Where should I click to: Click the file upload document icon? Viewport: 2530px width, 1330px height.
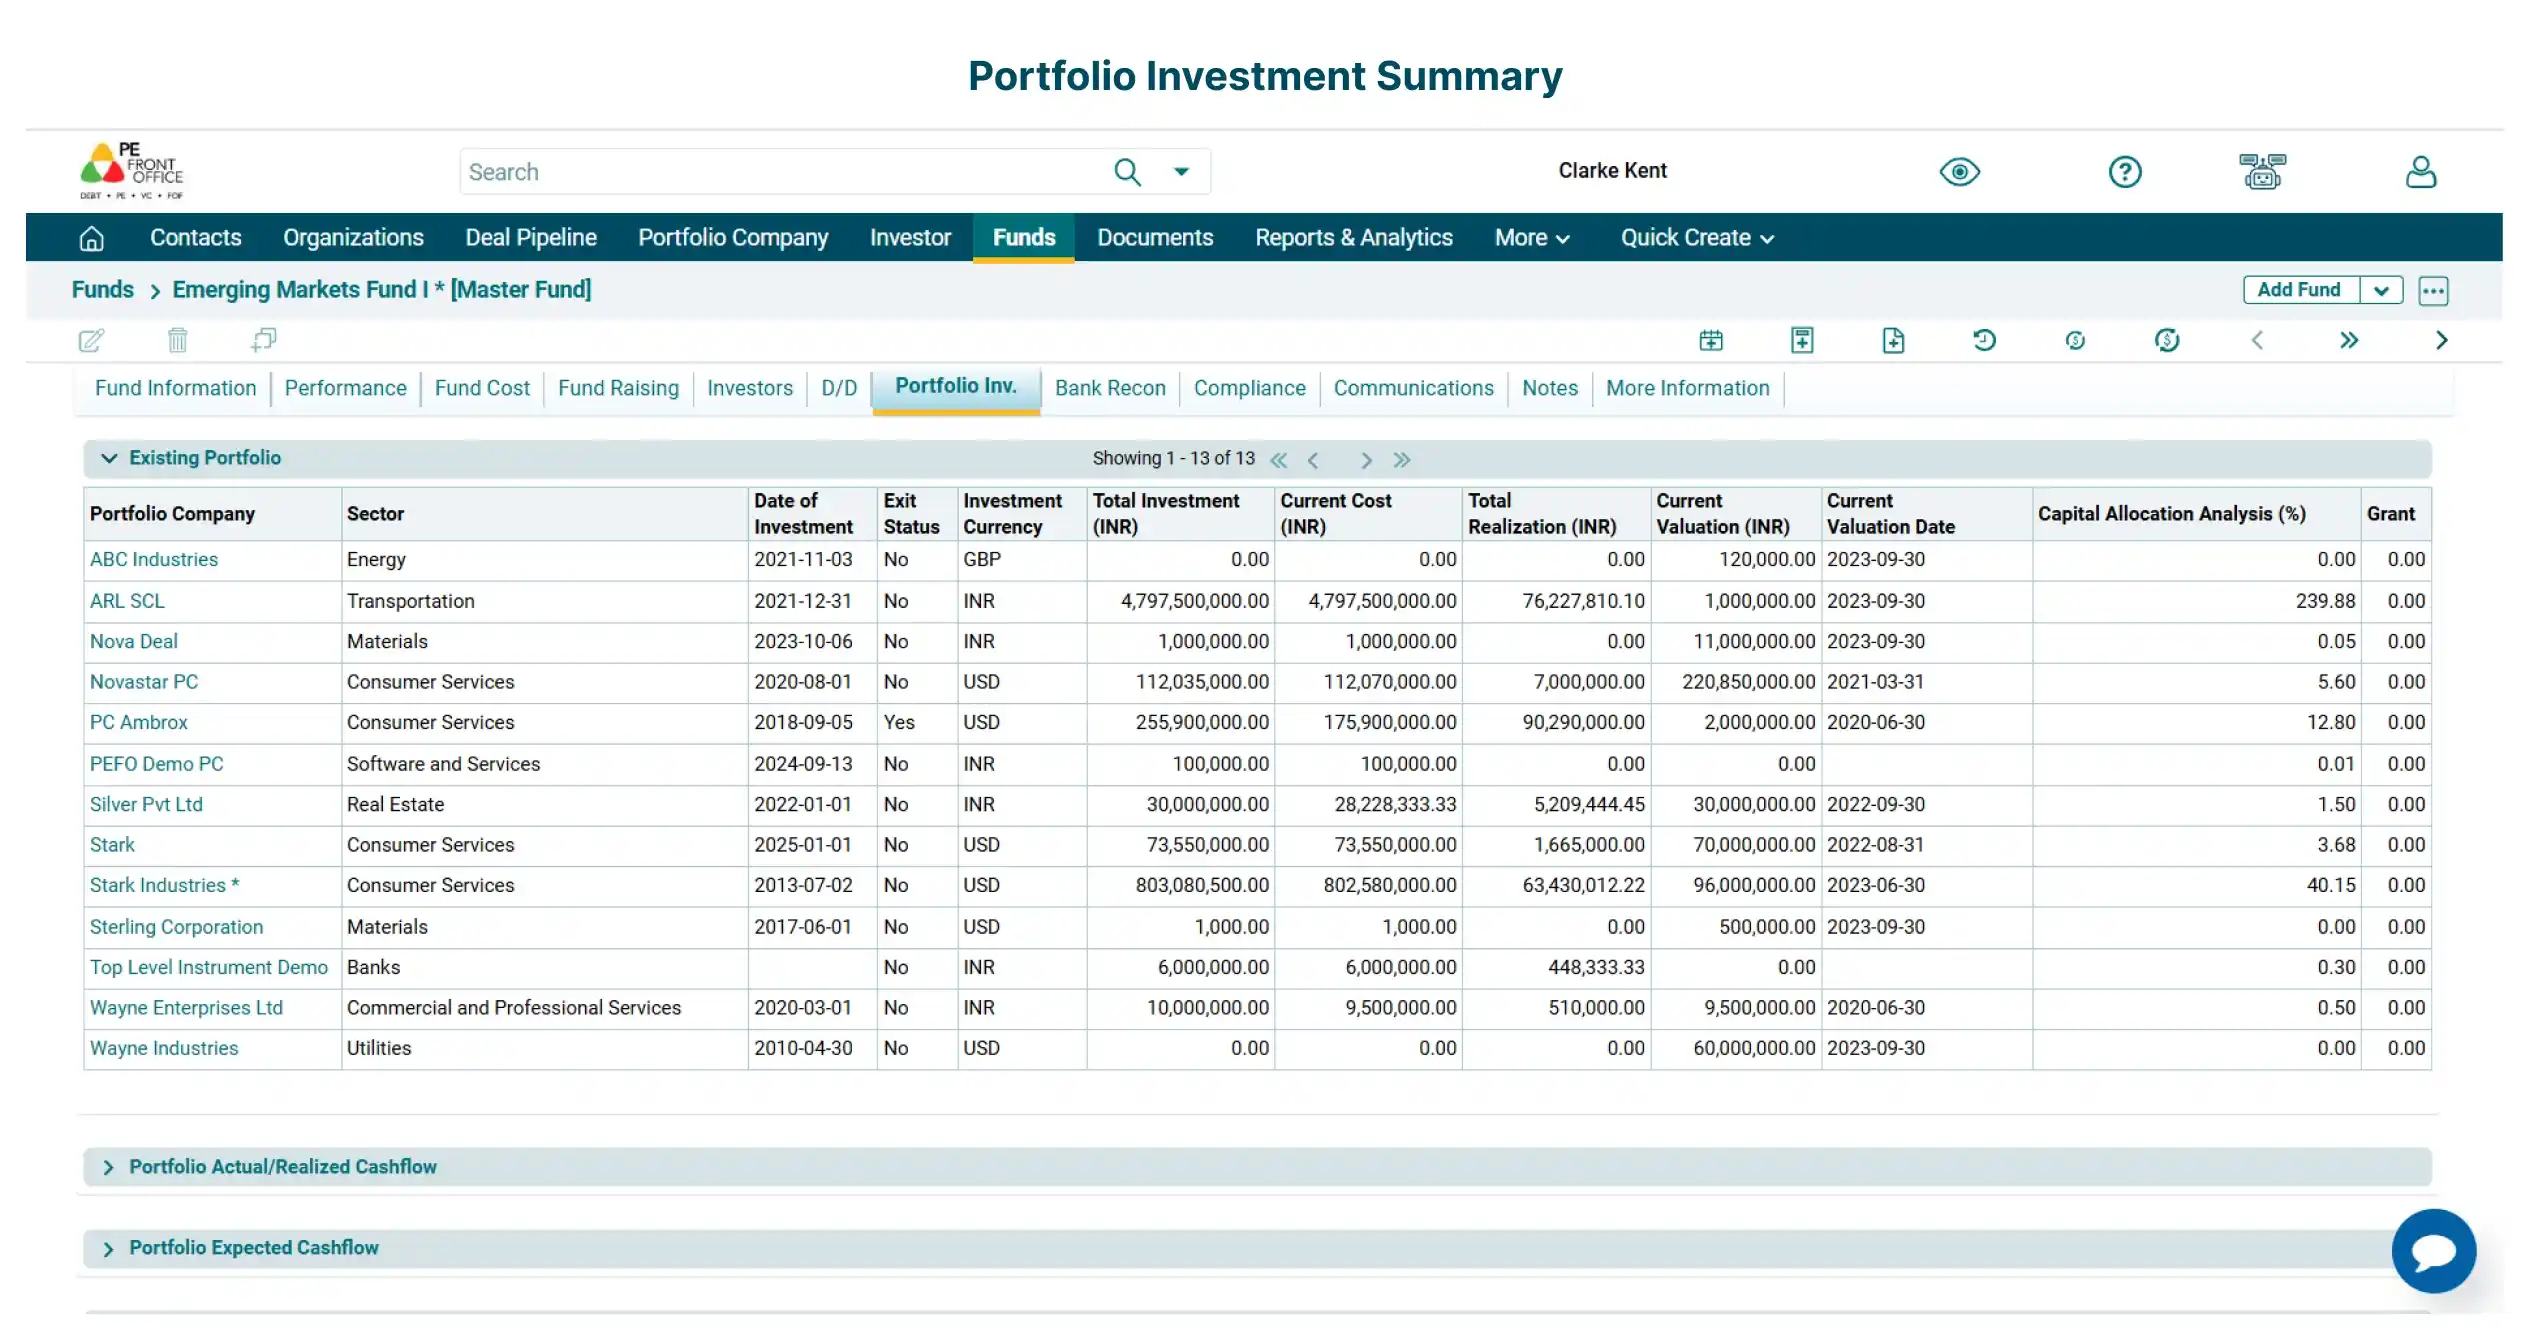(x=1893, y=341)
